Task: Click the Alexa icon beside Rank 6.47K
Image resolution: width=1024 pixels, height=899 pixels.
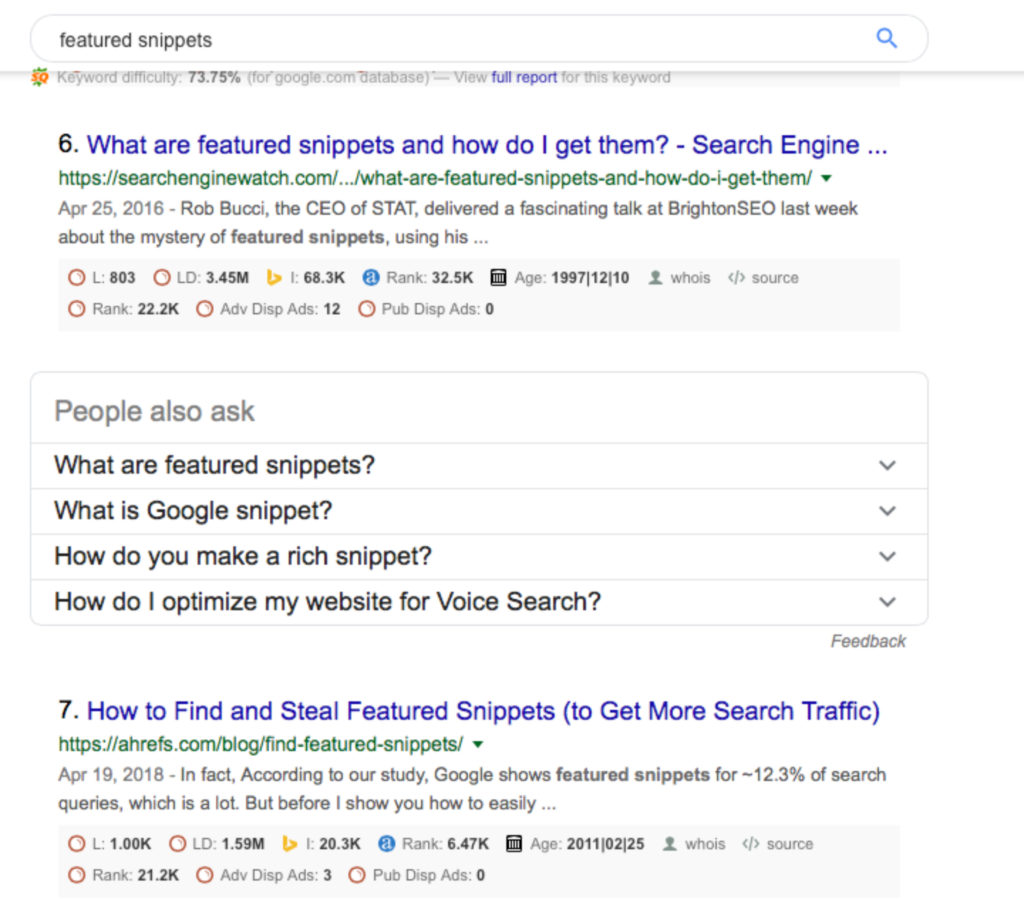Action: tap(387, 844)
